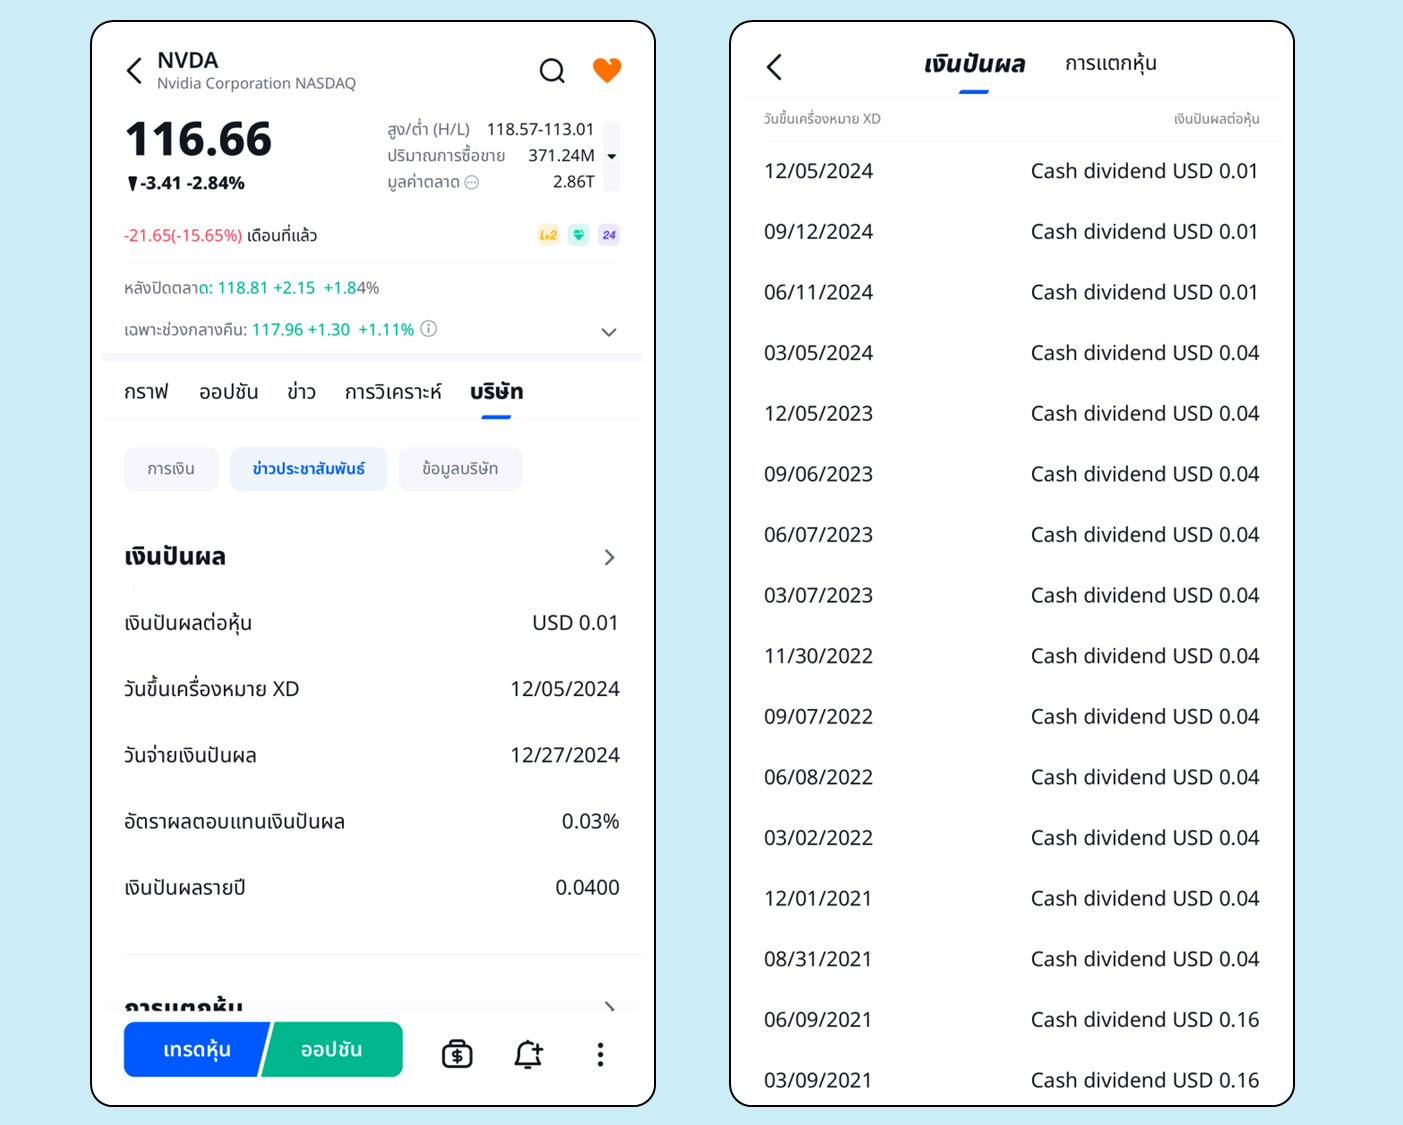Select the การเงิน filter chip
1403x1125 pixels.
[x=171, y=469]
